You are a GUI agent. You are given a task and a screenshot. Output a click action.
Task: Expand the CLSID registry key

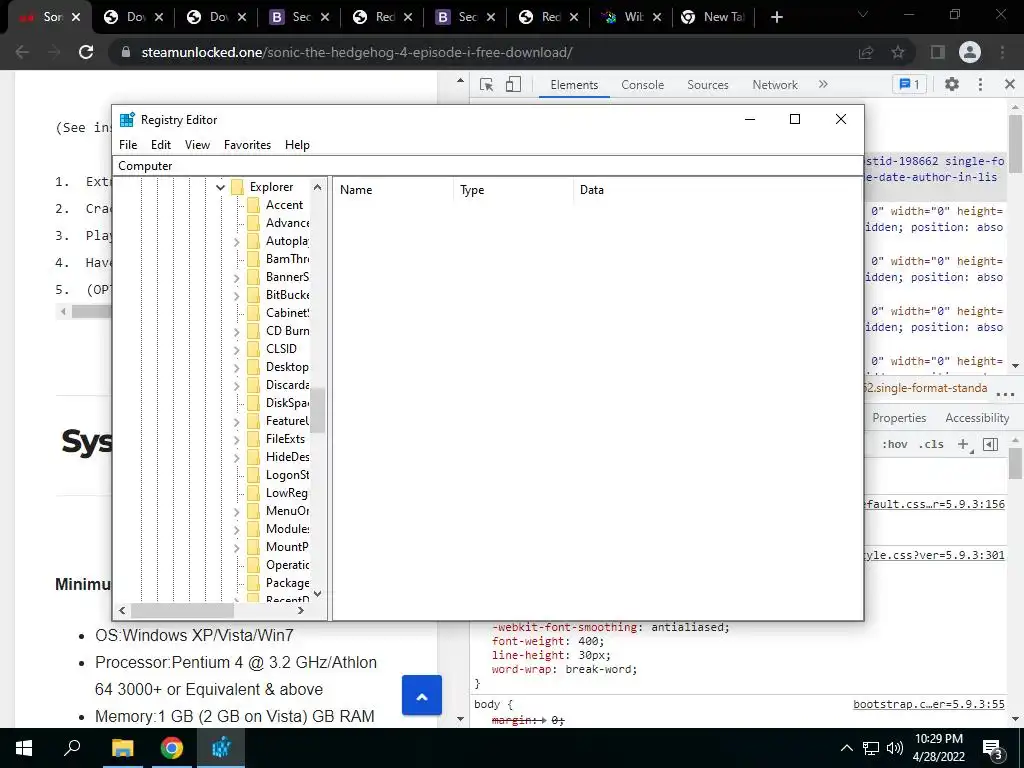[x=236, y=349]
